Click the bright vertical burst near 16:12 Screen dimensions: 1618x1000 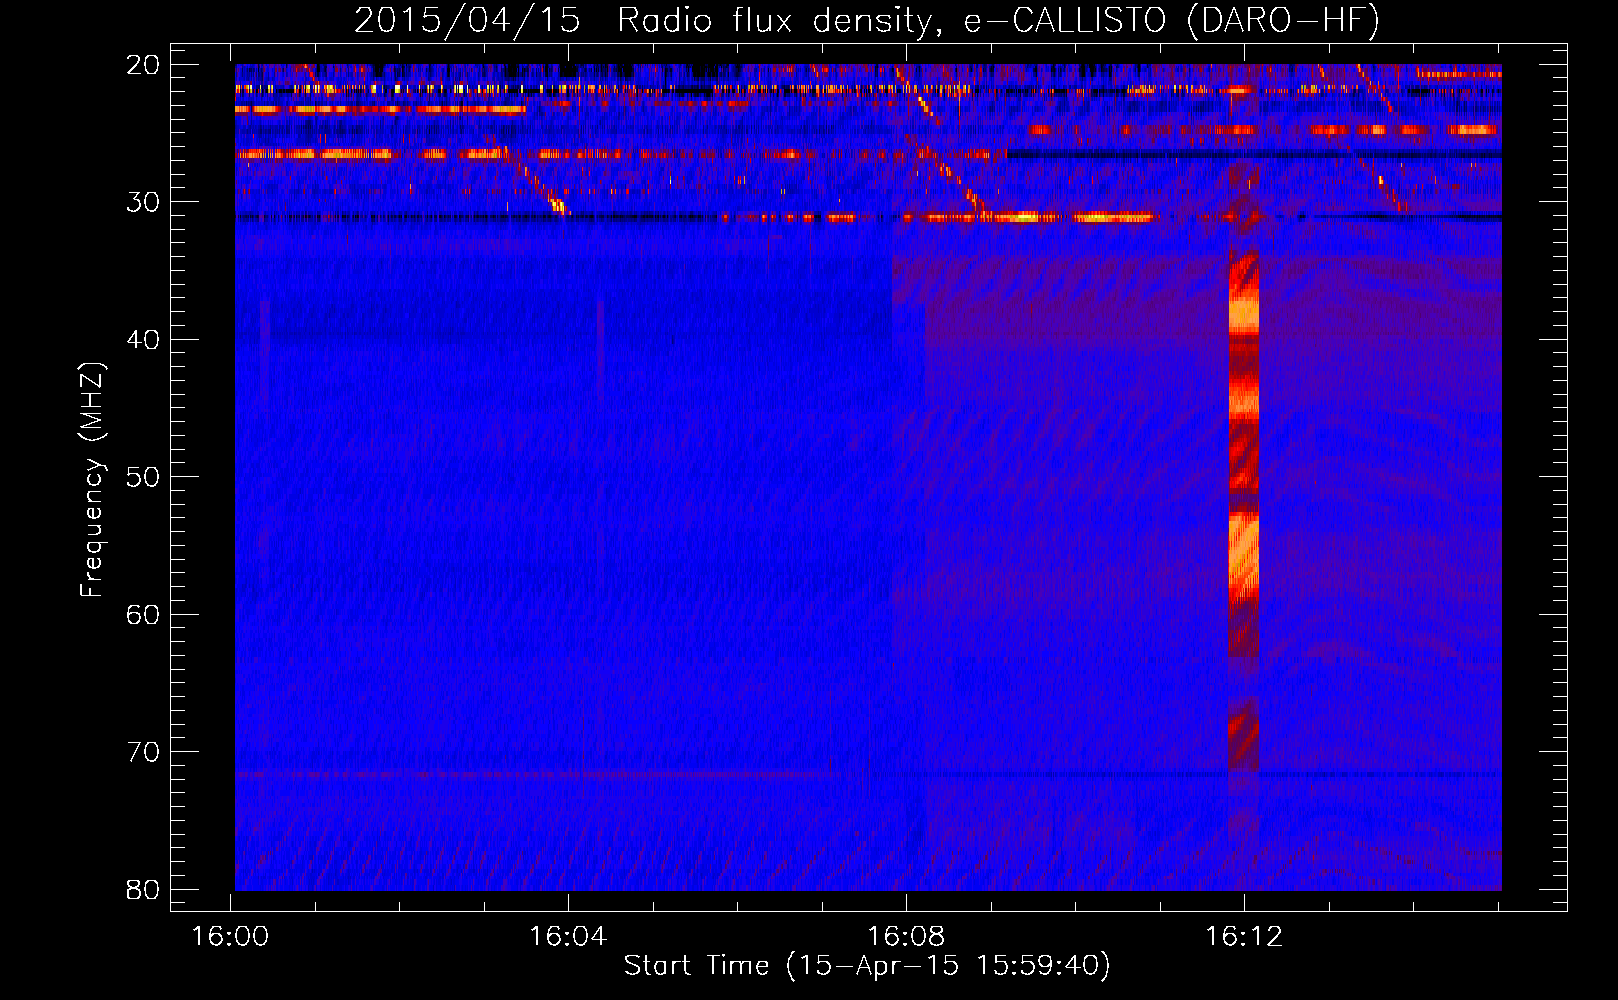[x=1244, y=510]
